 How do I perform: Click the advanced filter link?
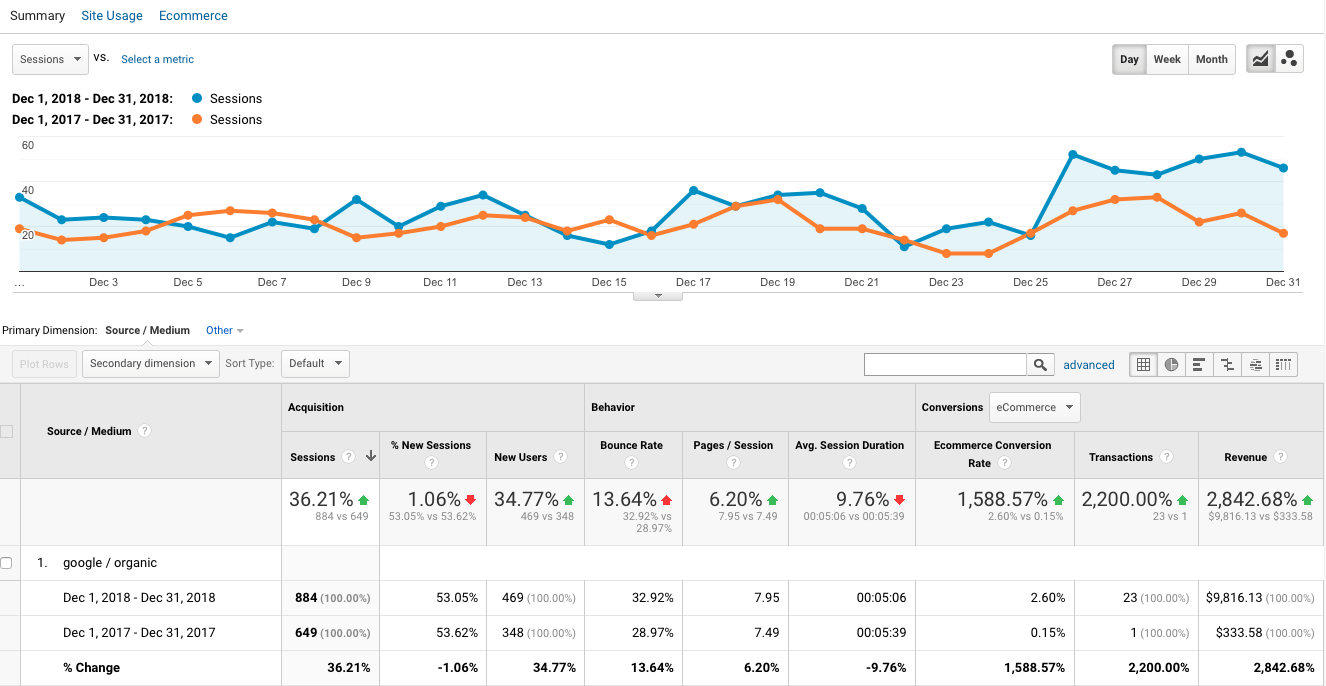(x=1089, y=365)
